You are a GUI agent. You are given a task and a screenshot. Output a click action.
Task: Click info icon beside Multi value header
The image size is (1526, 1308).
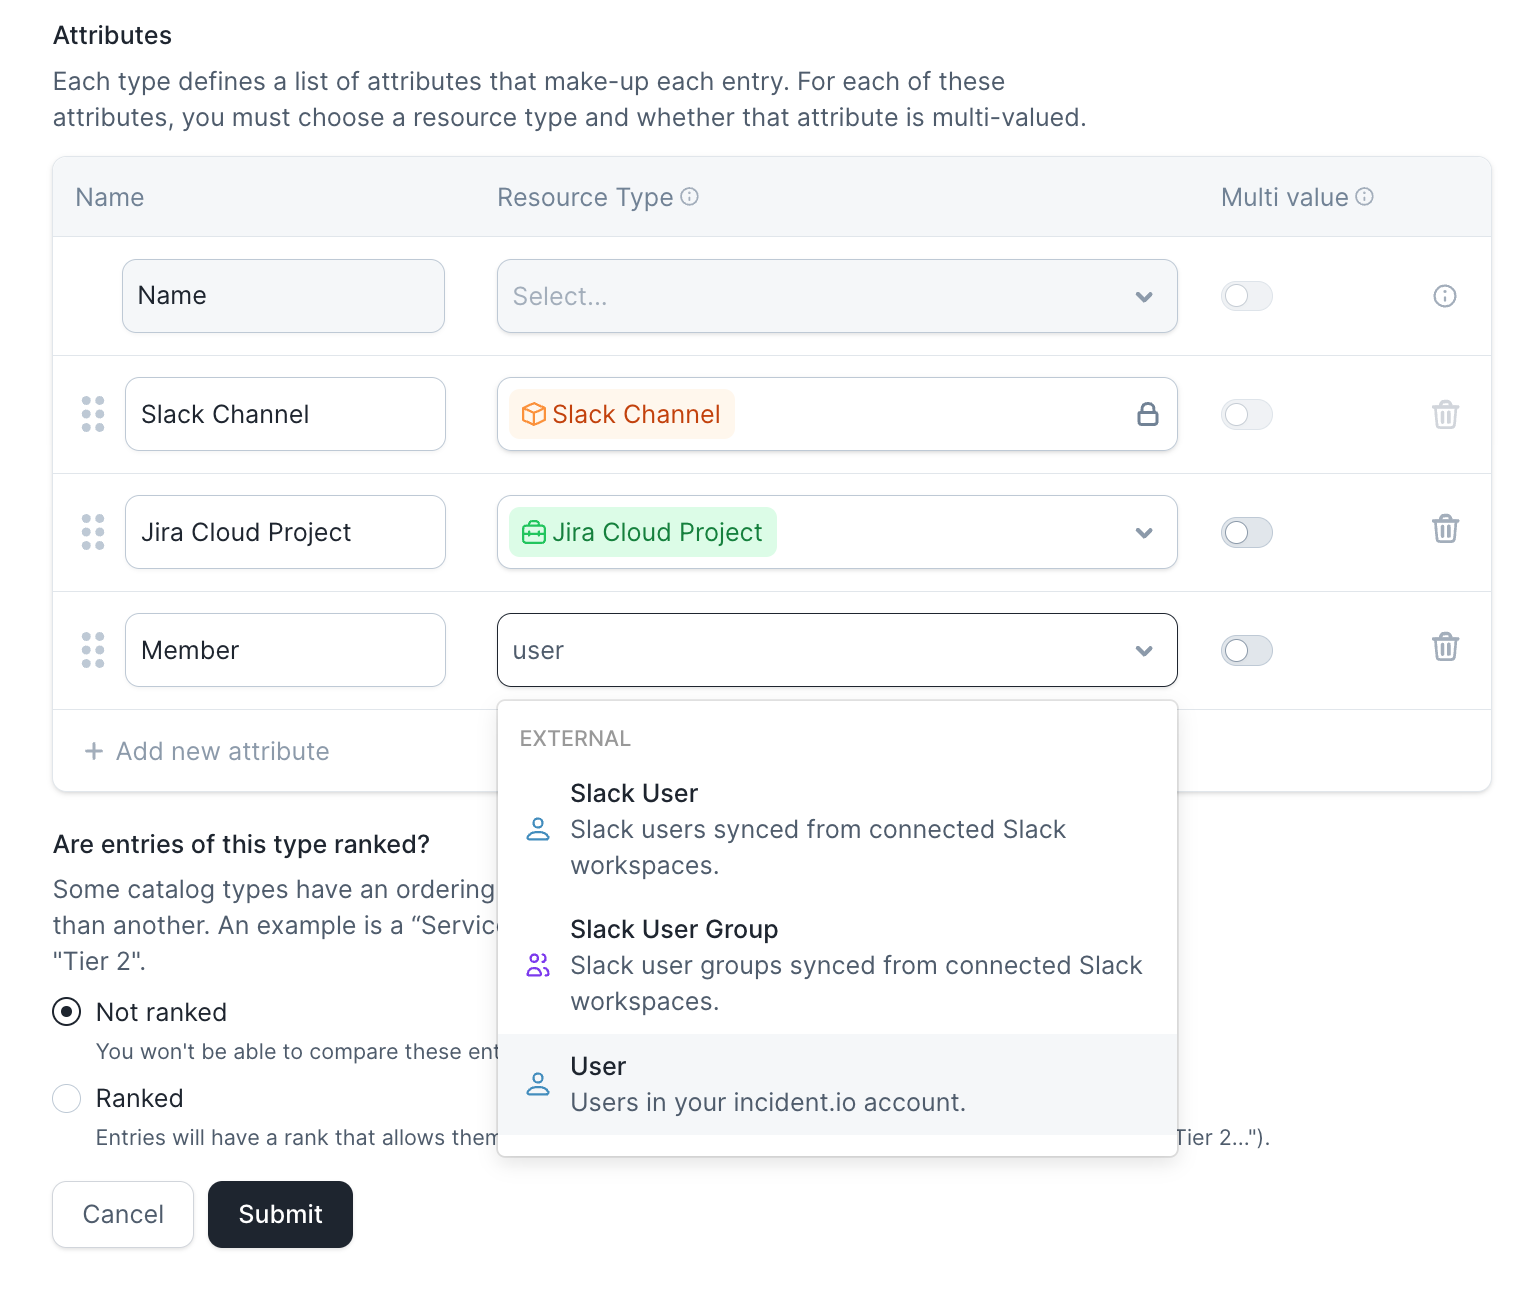1364,197
